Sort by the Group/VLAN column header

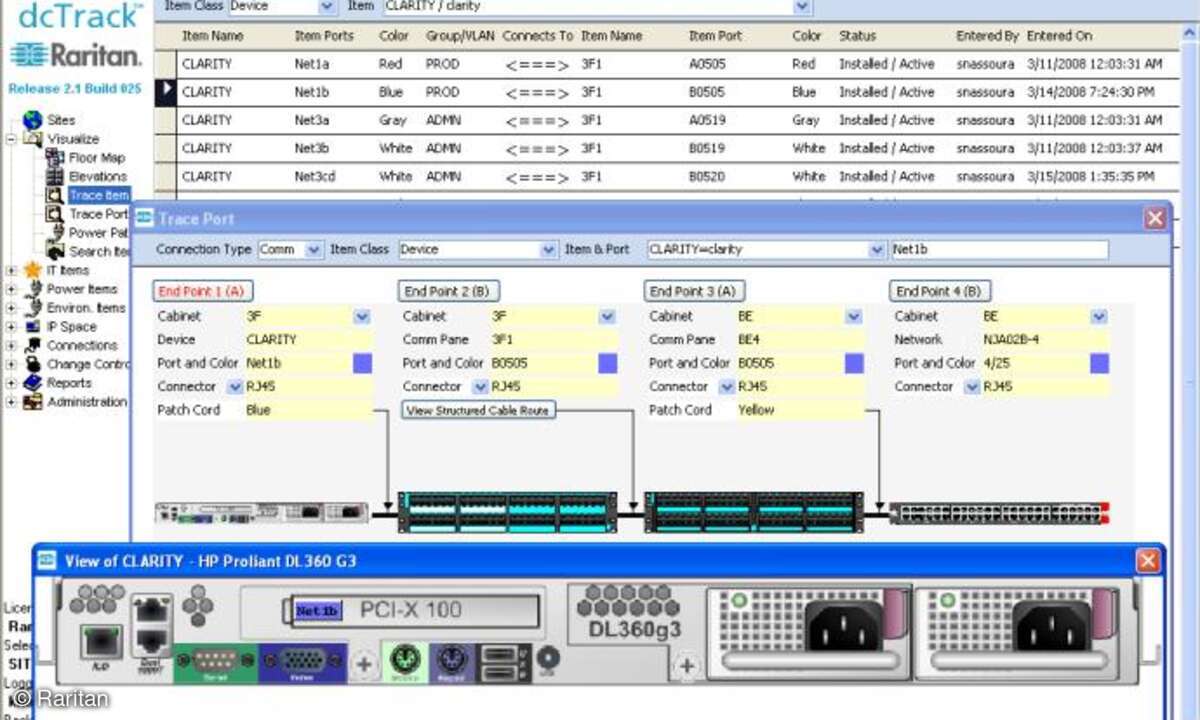pyautogui.click(x=460, y=36)
